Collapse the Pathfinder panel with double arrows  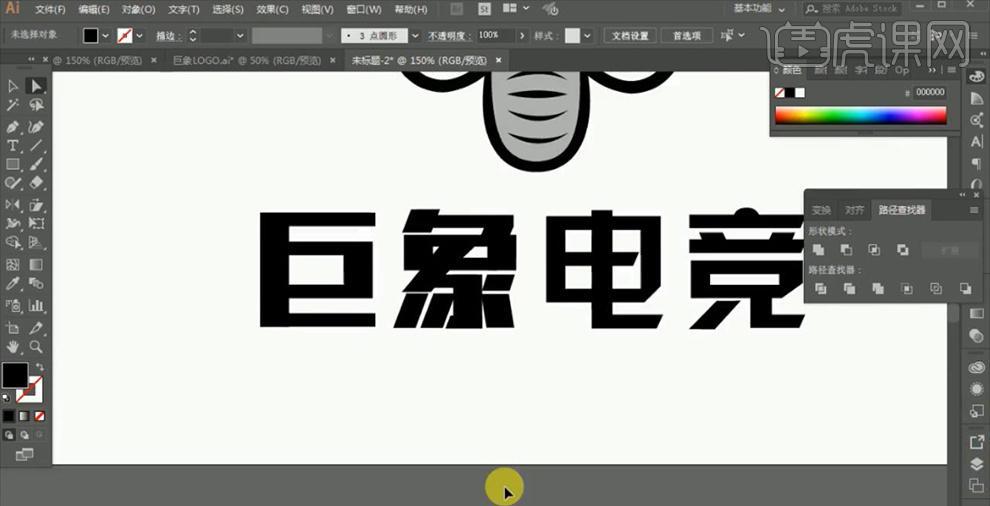pyautogui.click(x=962, y=195)
